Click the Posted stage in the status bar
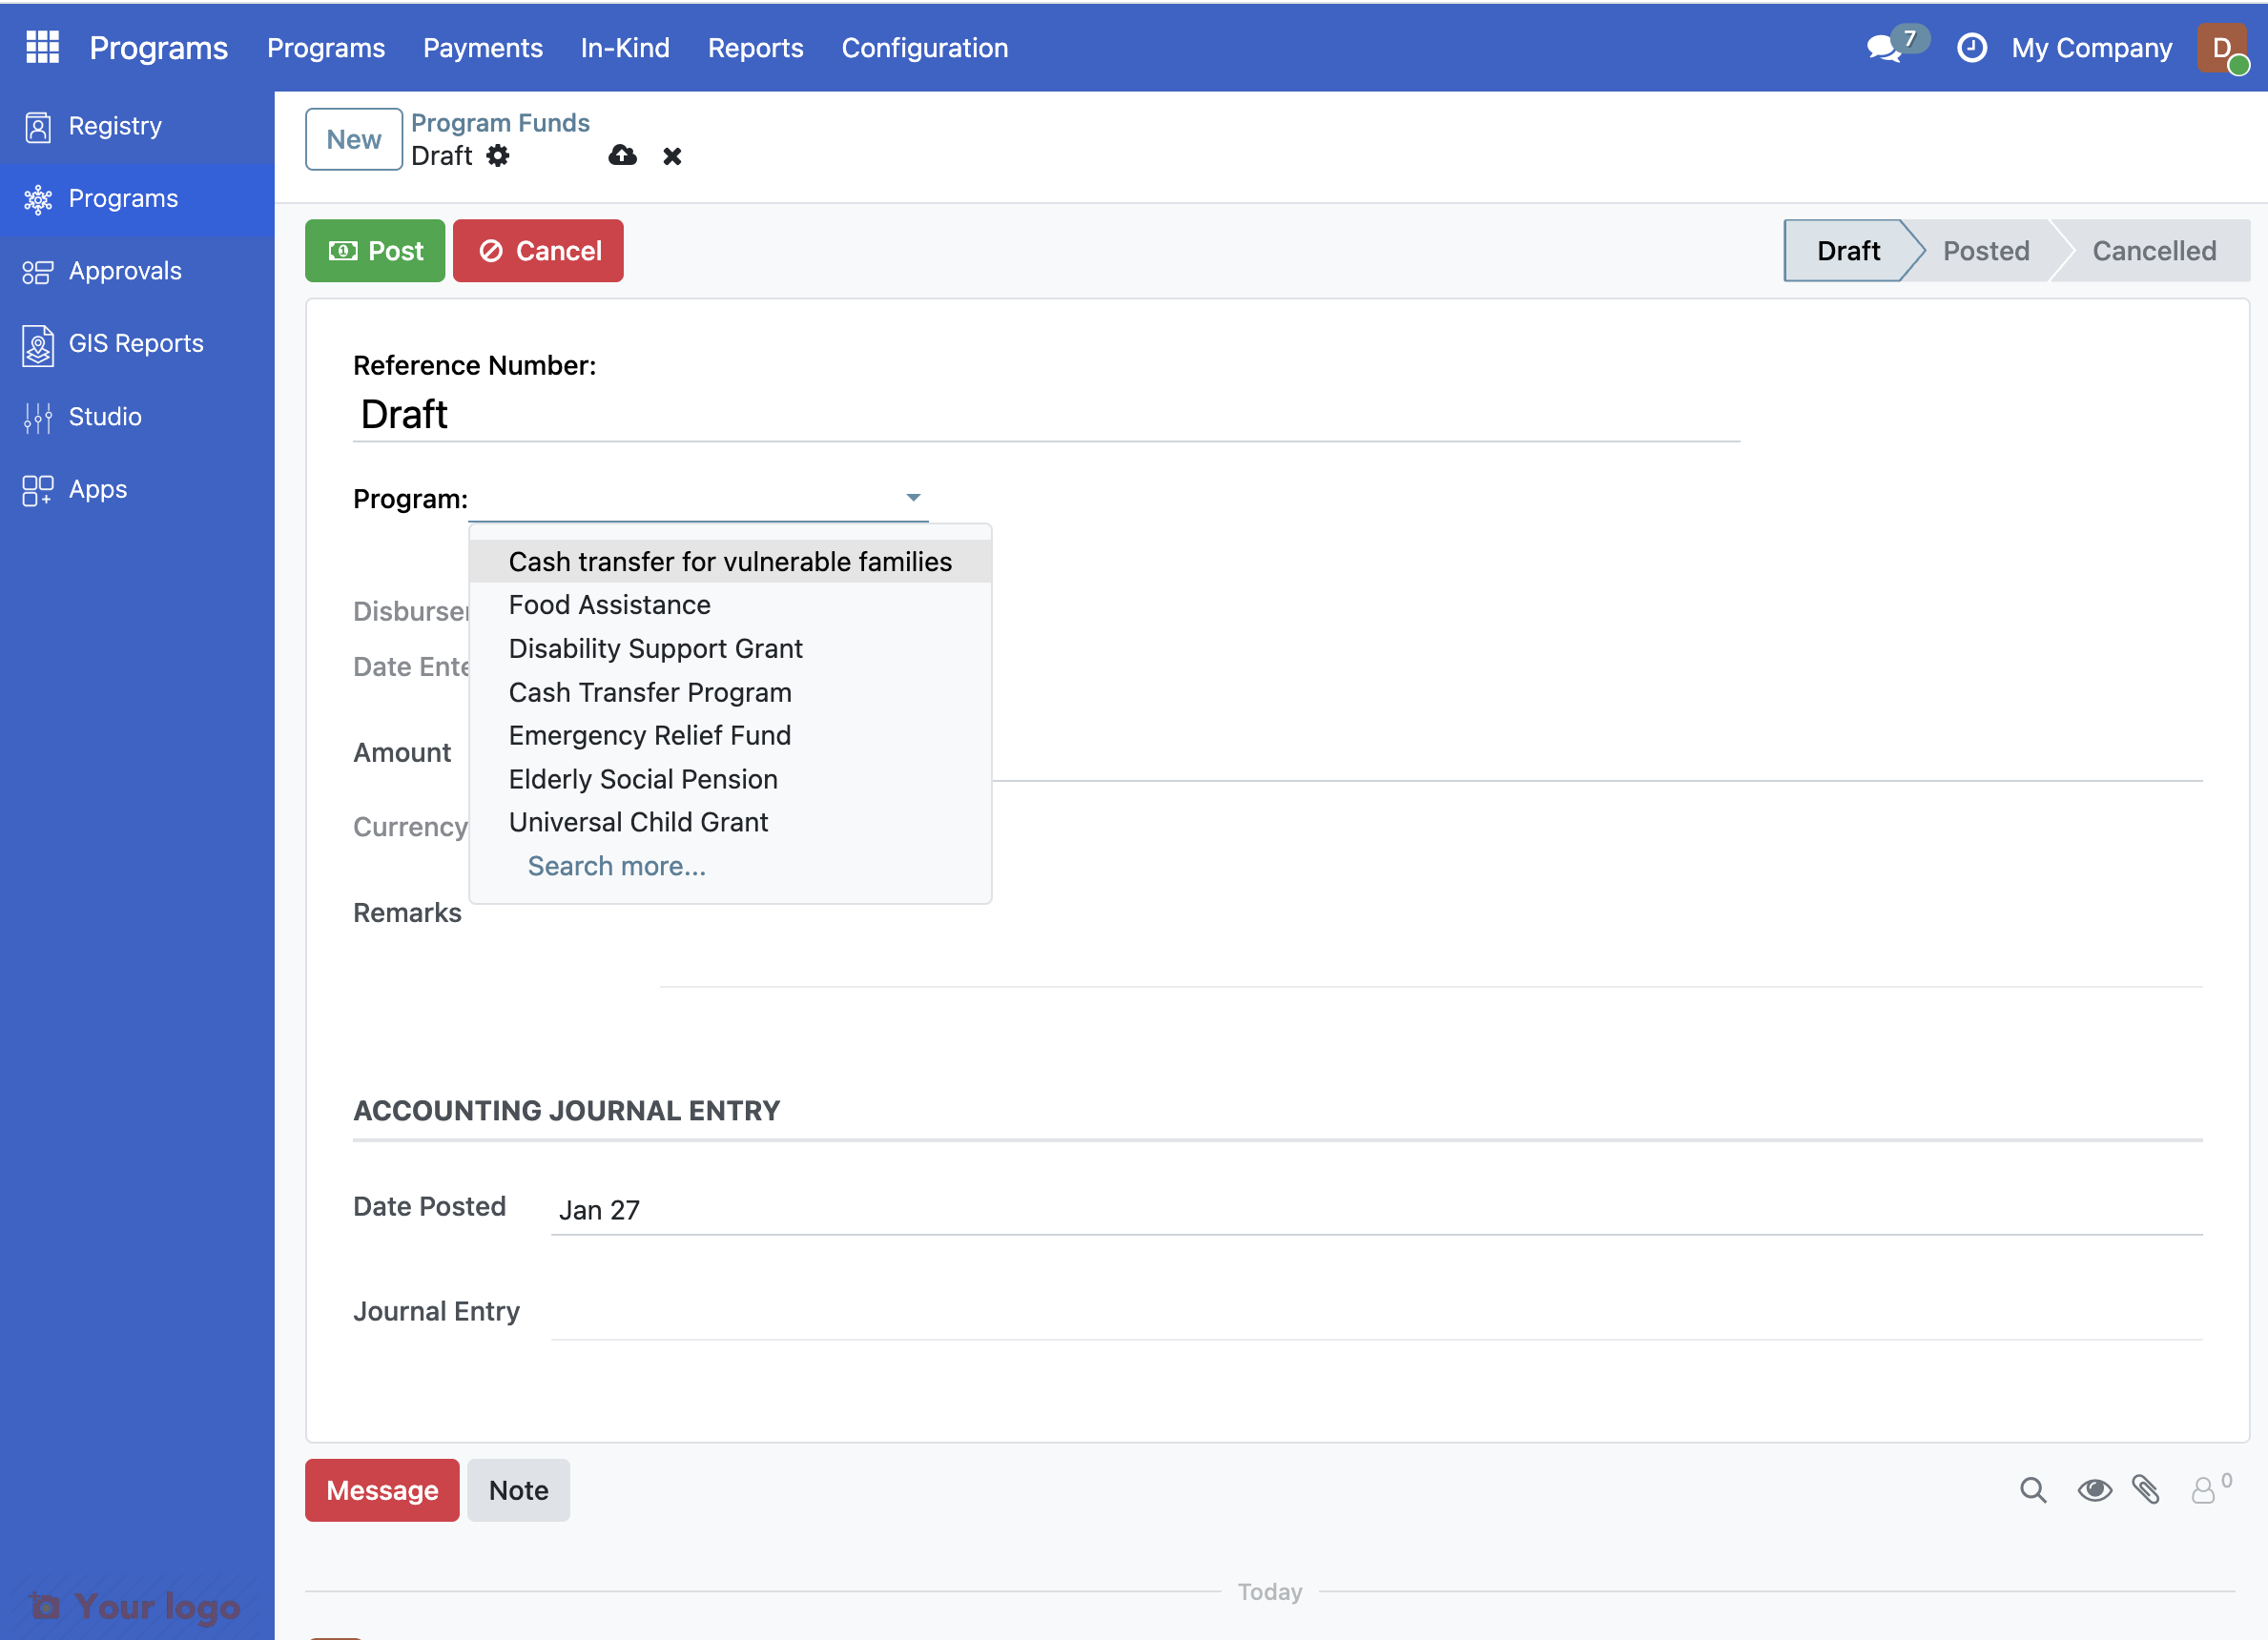 tap(1986, 250)
